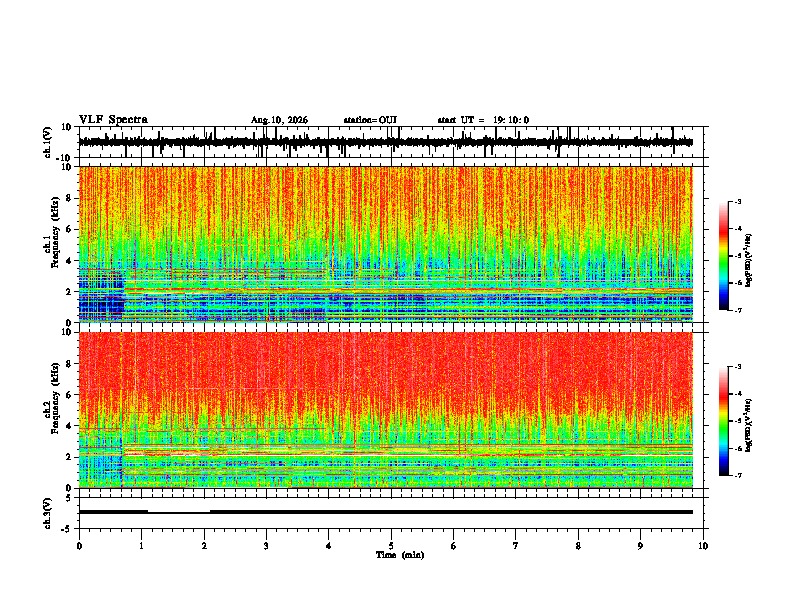Click inside the ch.2 spectrogram plot
Viewport: 792px width, 612px height.
coord(385,410)
